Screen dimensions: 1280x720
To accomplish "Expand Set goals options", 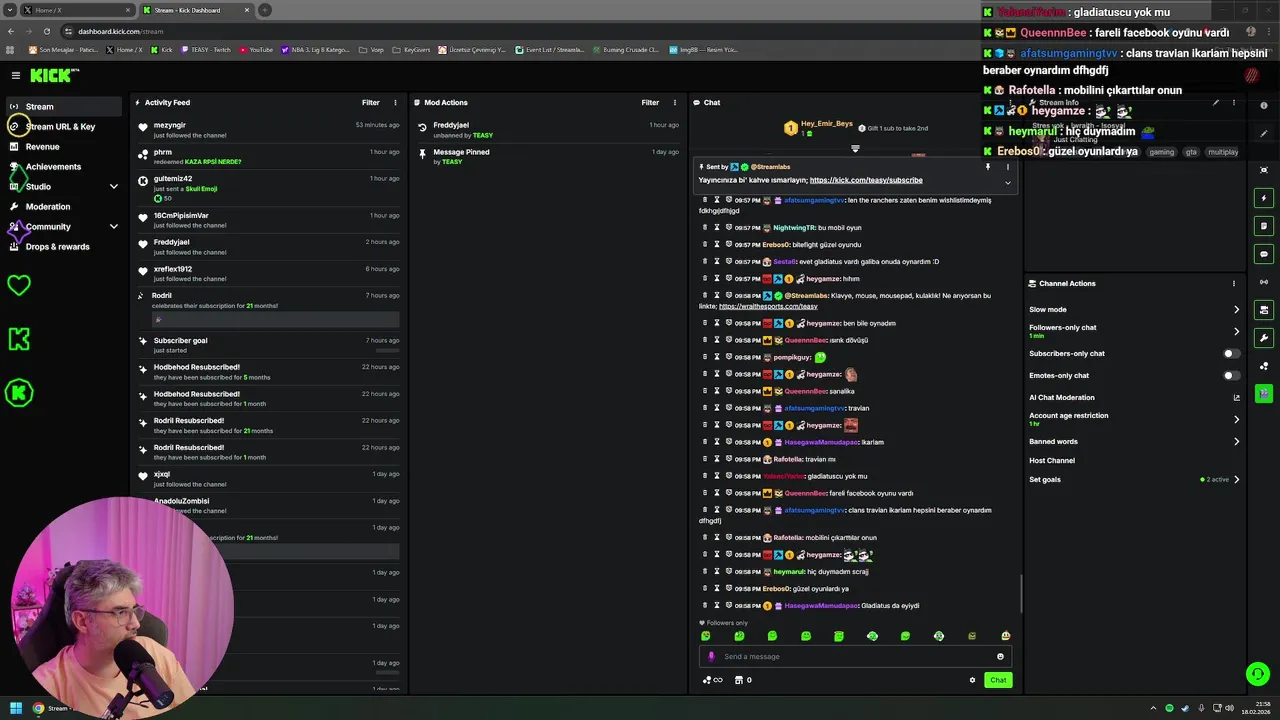I will pyautogui.click(x=1236, y=480).
